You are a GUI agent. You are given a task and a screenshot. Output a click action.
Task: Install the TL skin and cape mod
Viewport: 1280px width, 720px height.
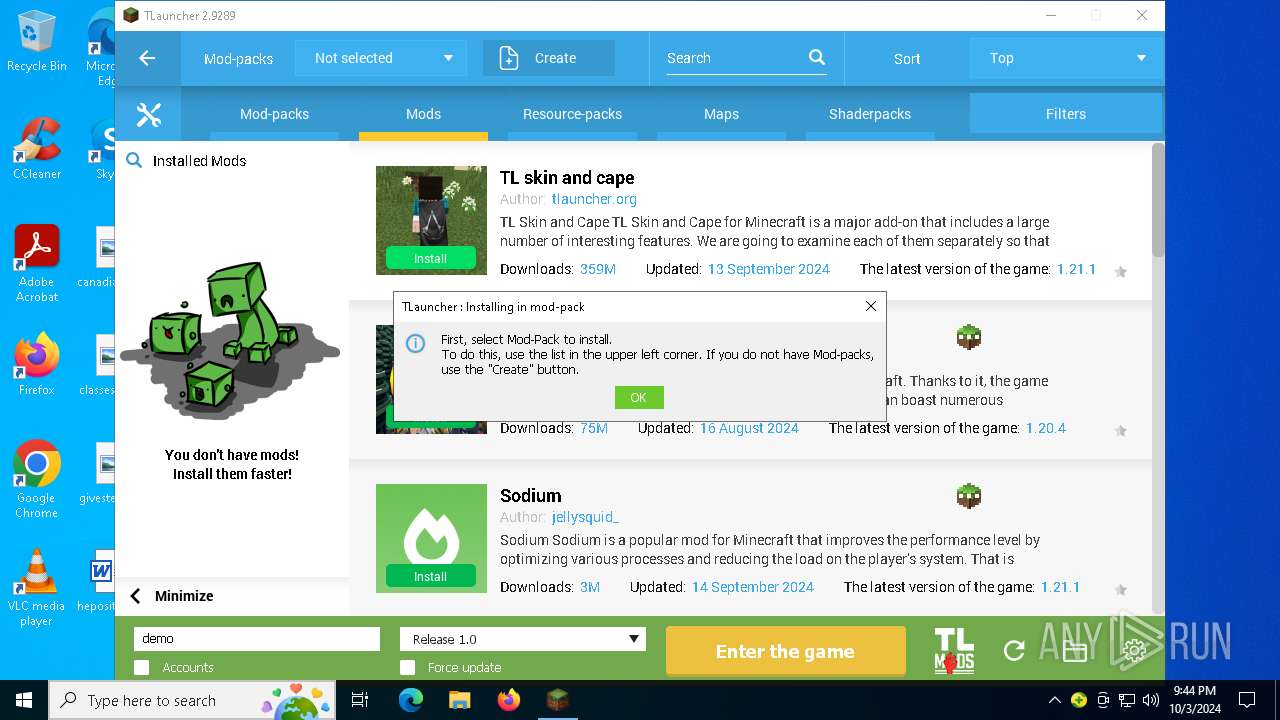point(431,258)
